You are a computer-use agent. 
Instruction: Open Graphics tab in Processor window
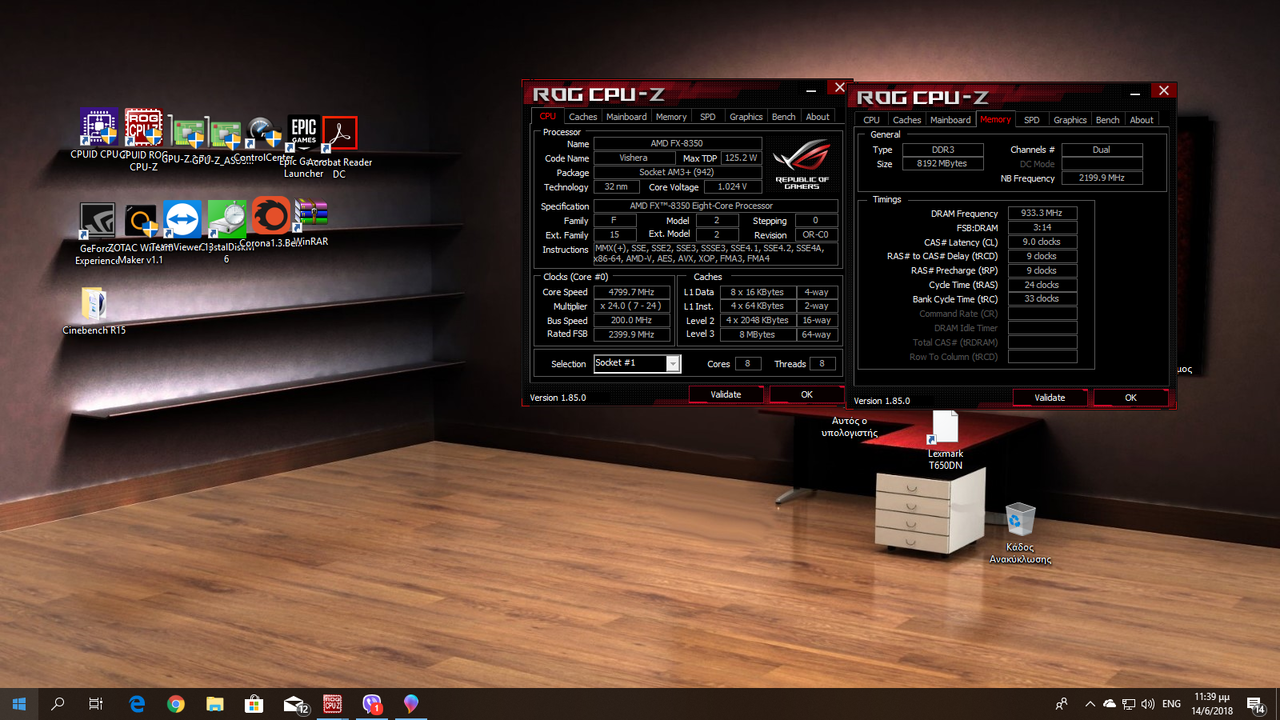tap(746, 116)
